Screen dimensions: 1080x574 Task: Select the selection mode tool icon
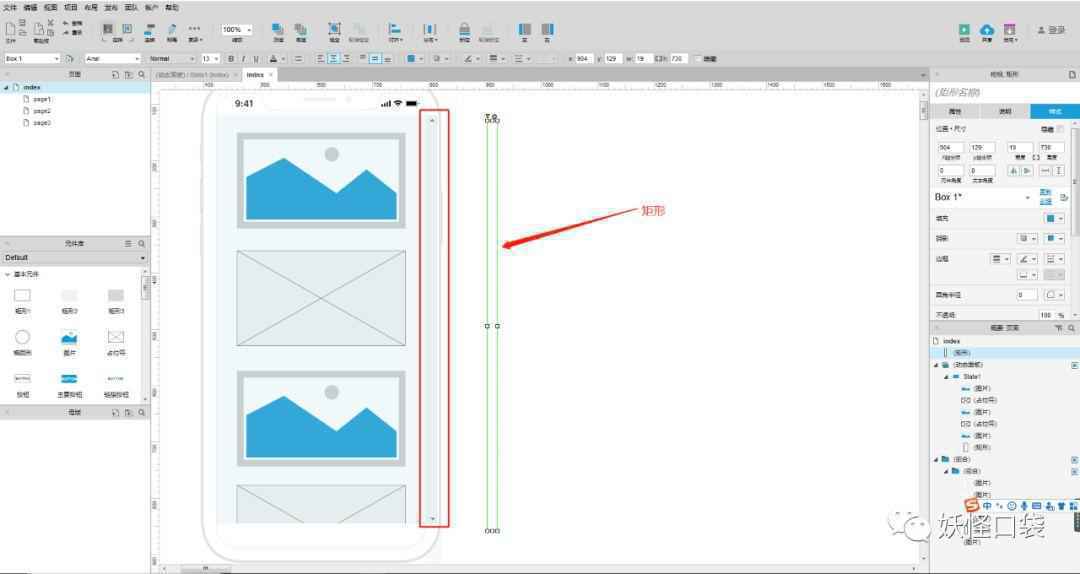coord(107,29)
